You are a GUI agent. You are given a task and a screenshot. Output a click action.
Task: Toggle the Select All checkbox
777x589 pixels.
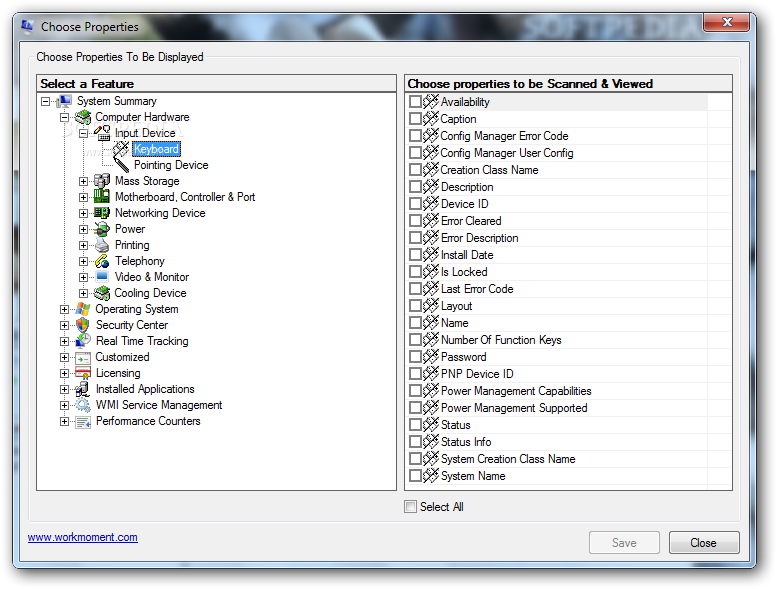point(410,506)
